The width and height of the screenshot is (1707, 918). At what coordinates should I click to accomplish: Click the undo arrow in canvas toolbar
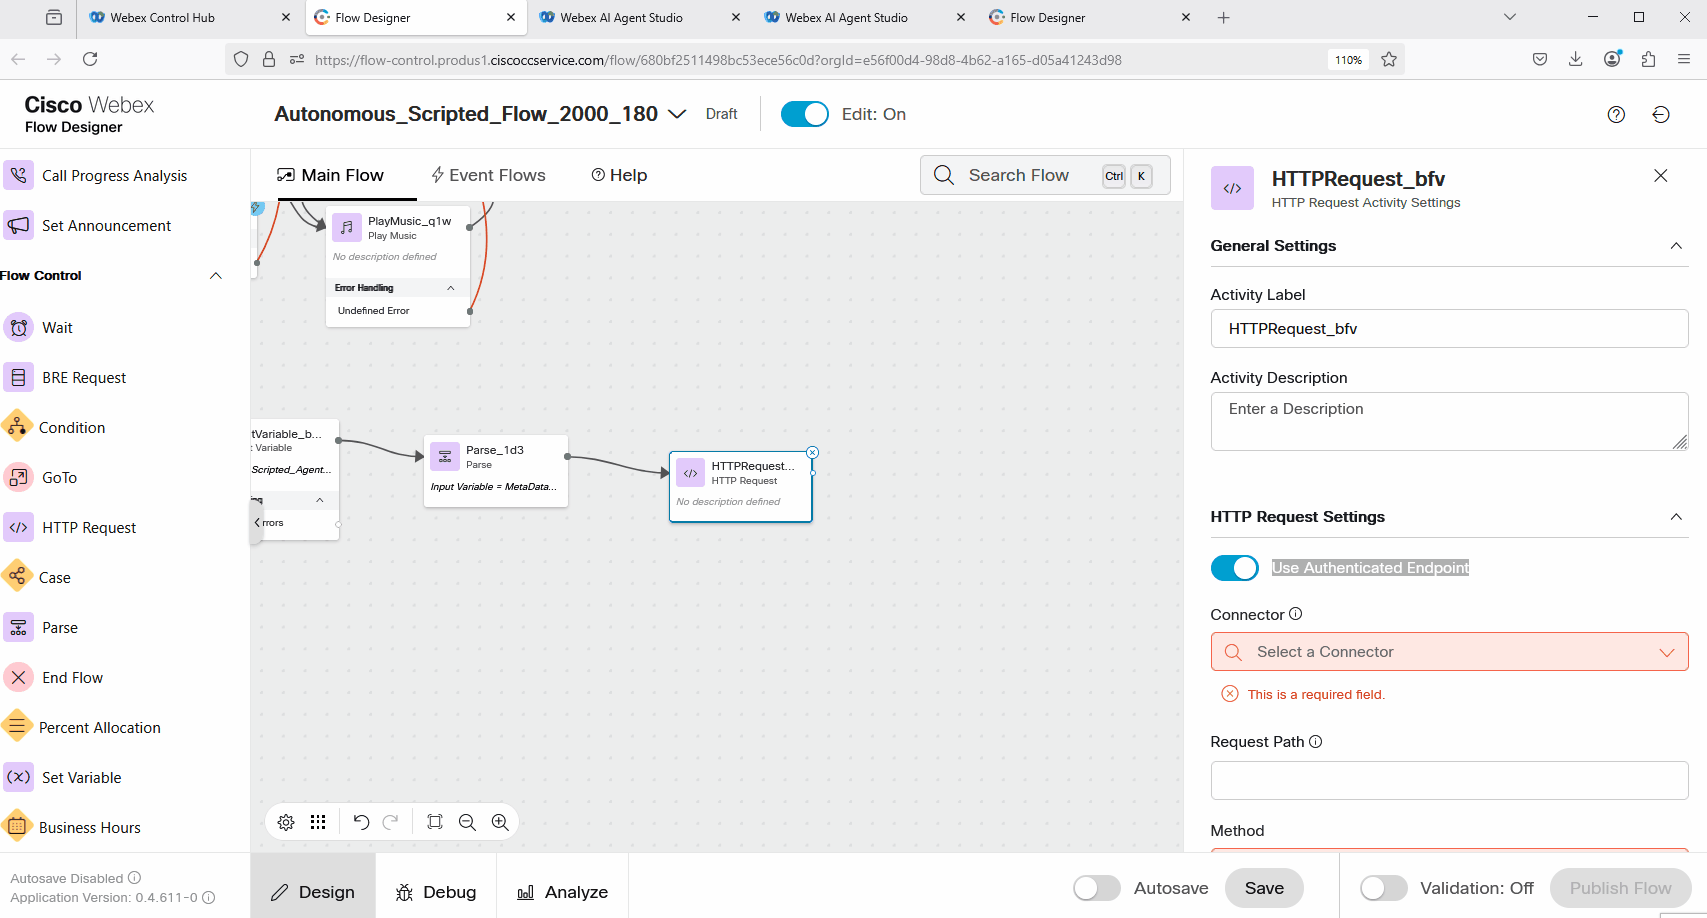(x=361, y=822)
